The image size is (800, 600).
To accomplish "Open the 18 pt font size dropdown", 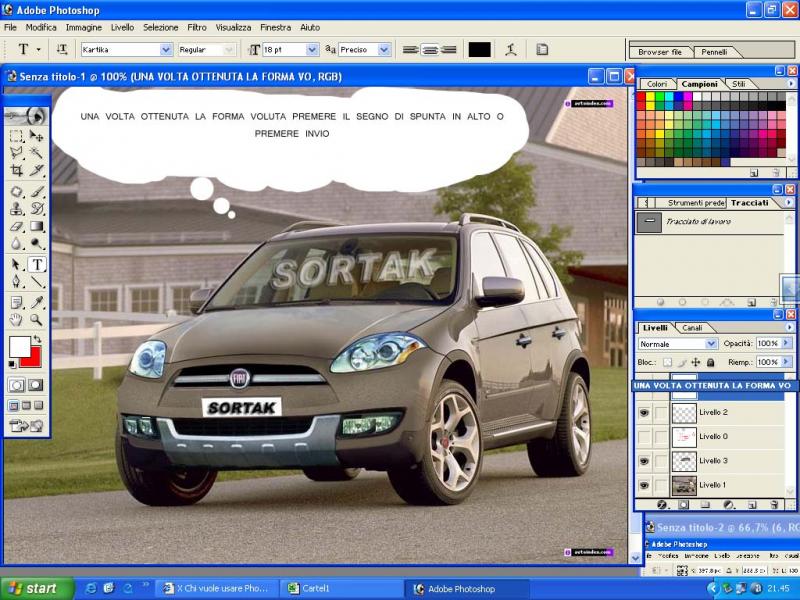I will coord(312,49).
